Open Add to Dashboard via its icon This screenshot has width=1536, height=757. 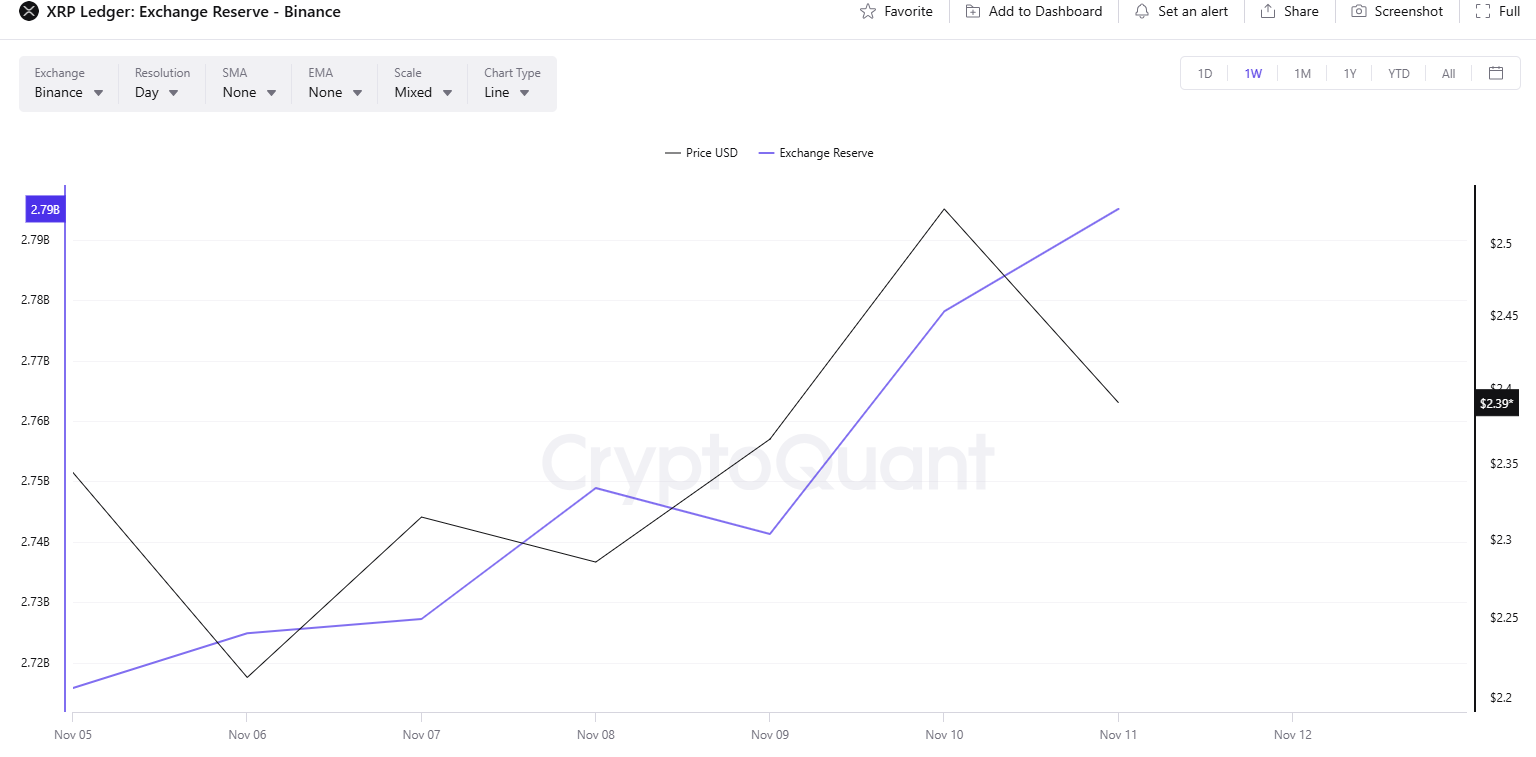971,11
